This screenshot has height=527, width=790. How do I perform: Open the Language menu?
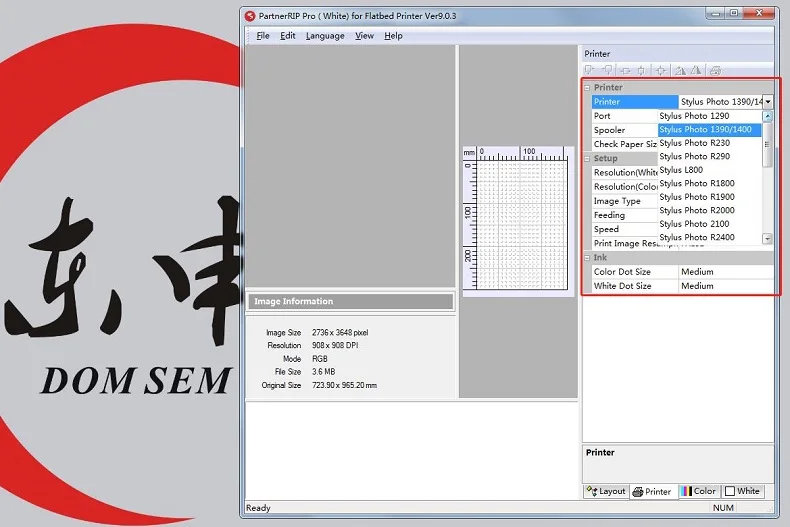pos(325,36)
